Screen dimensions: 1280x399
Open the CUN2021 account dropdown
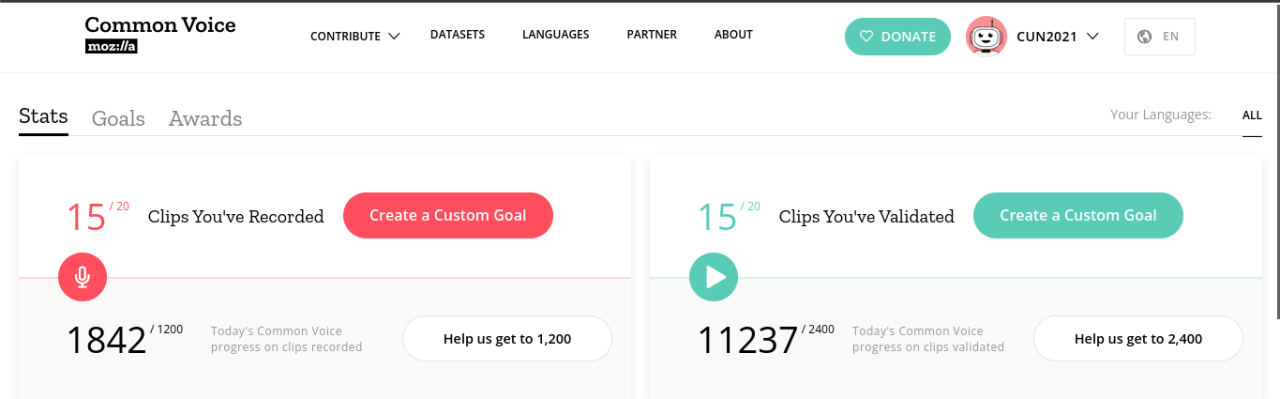pos(1057,37)
